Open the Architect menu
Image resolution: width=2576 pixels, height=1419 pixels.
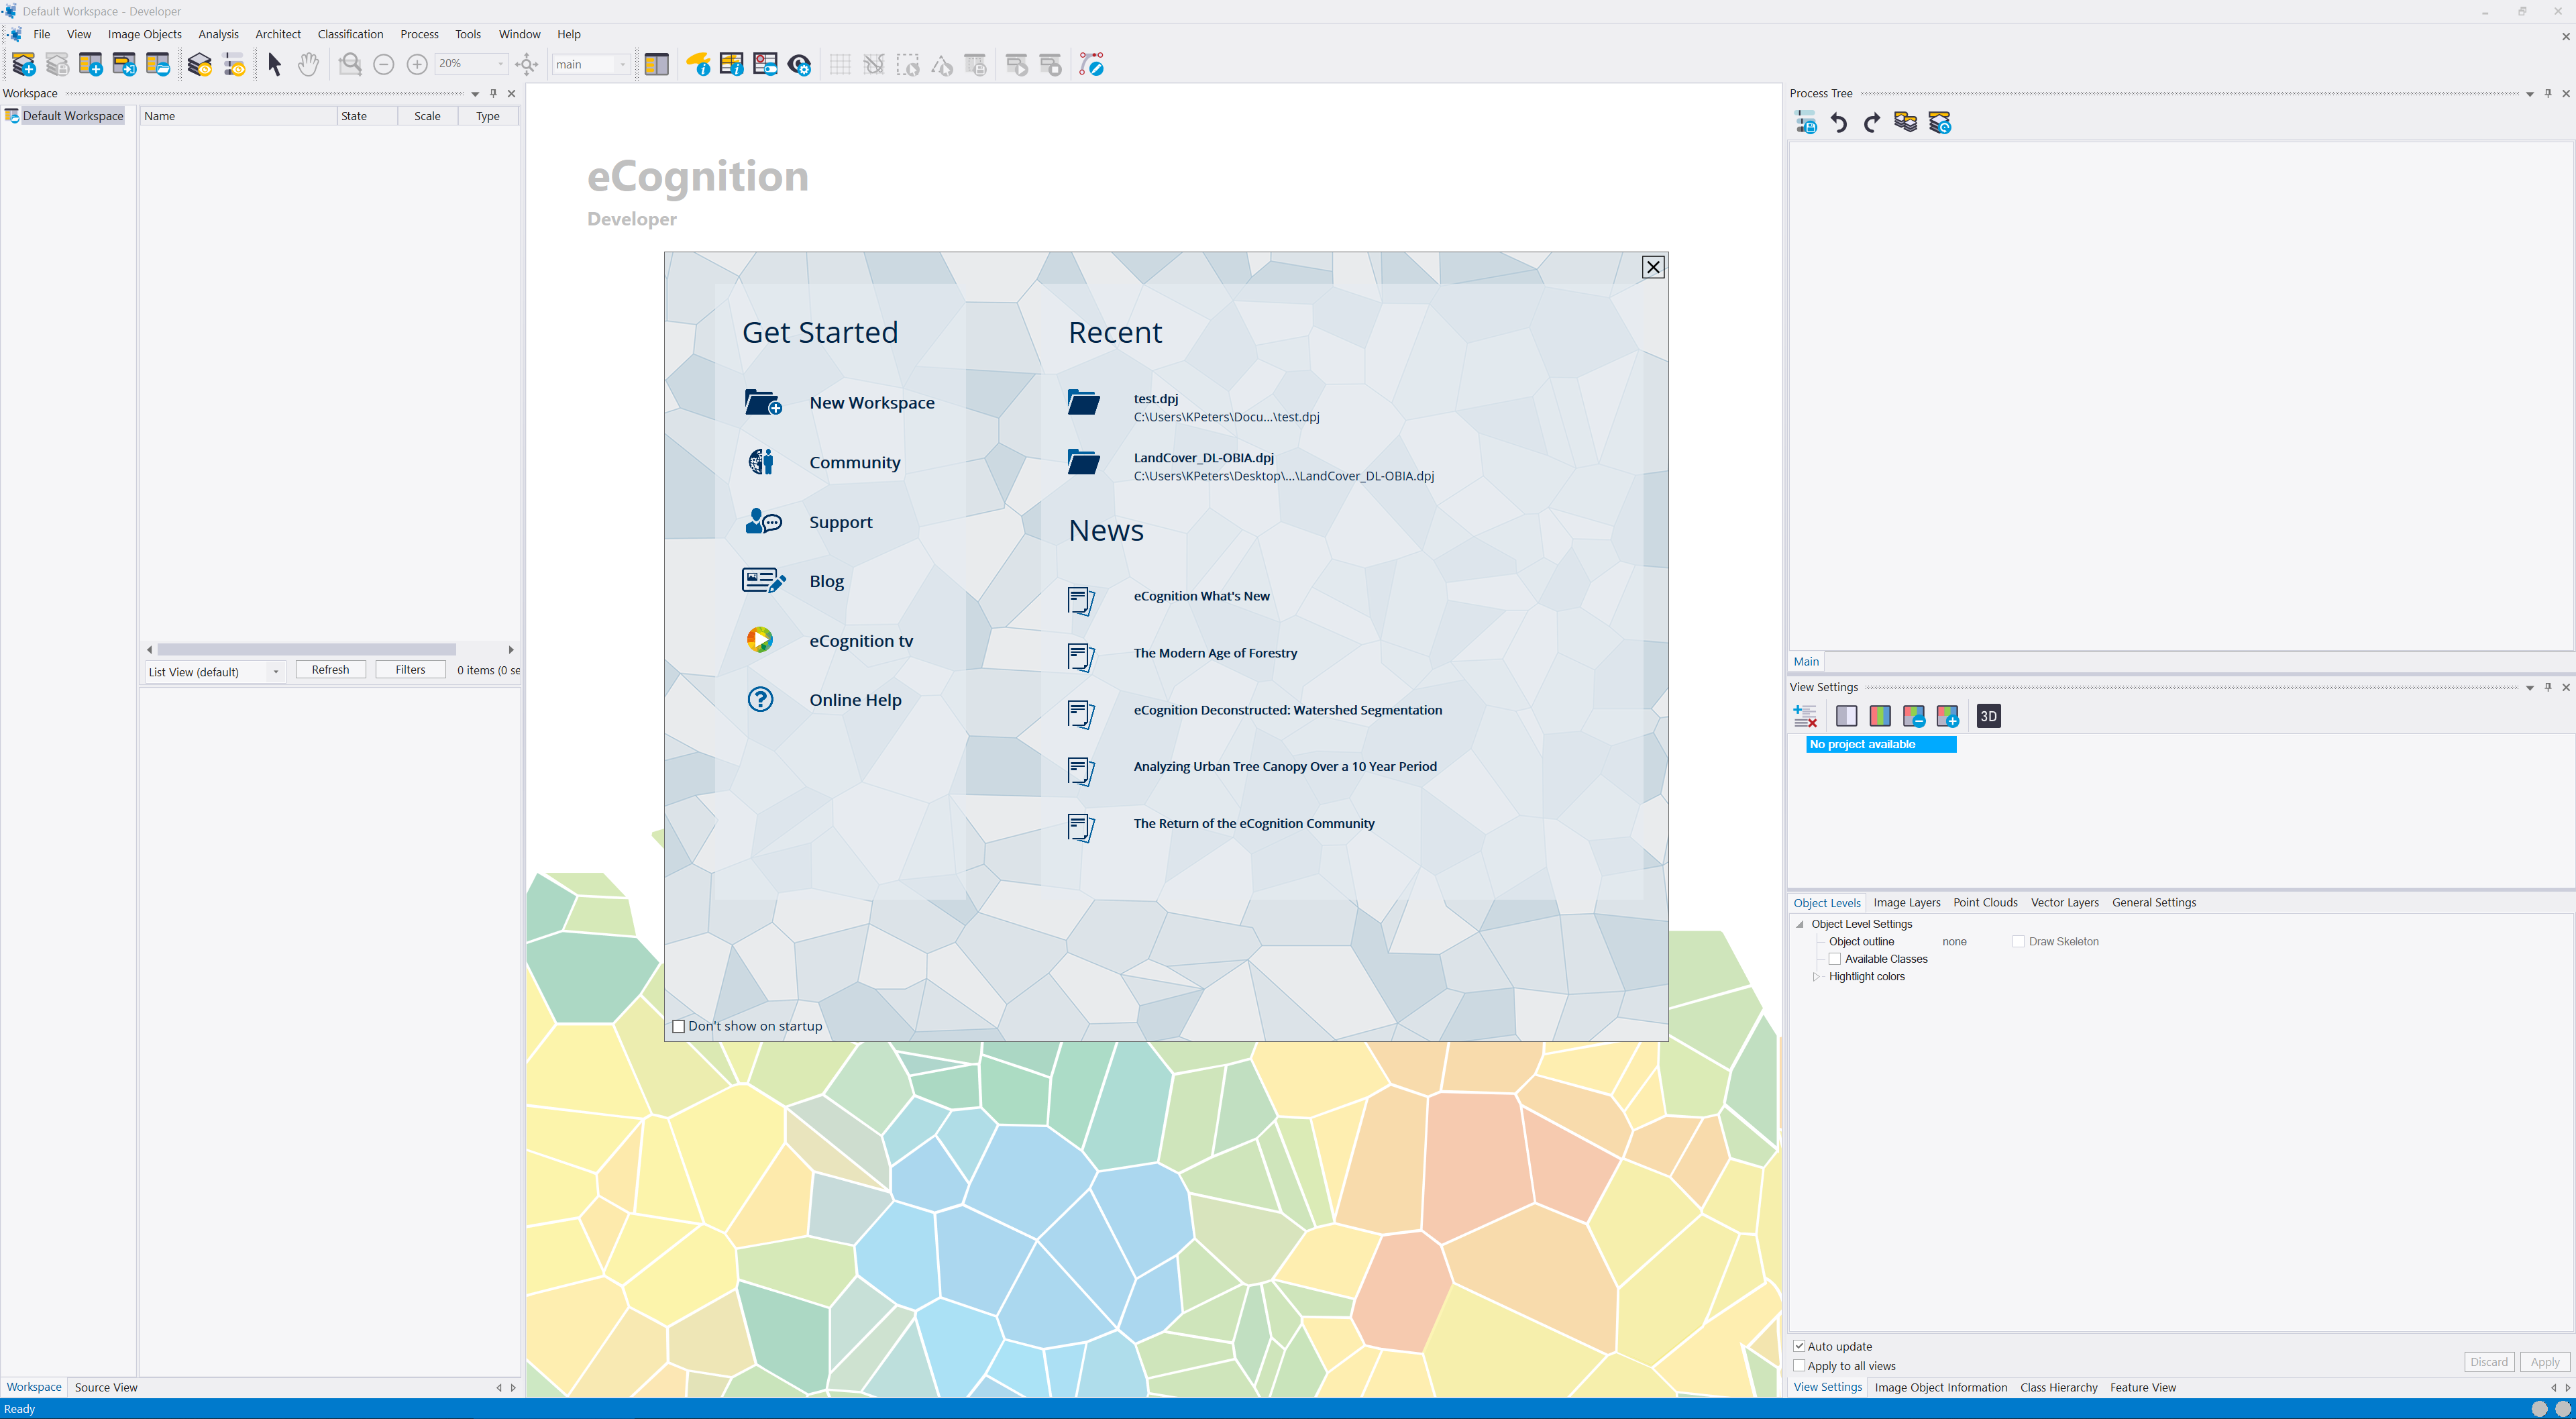click(278, 34)
